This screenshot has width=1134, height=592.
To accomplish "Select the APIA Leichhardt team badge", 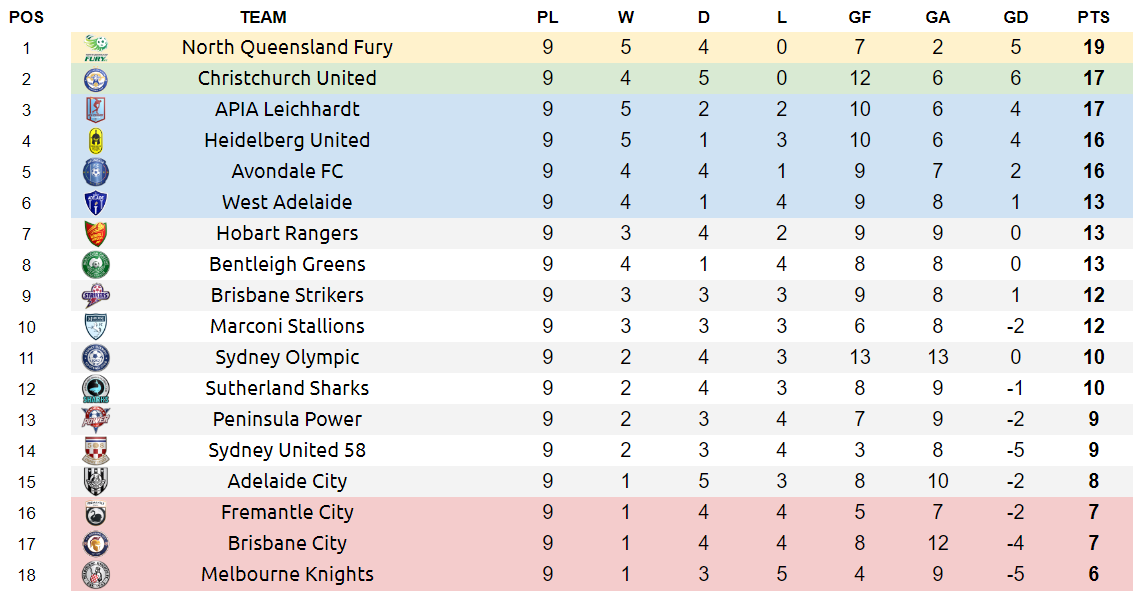I will [x=95, y=110].
